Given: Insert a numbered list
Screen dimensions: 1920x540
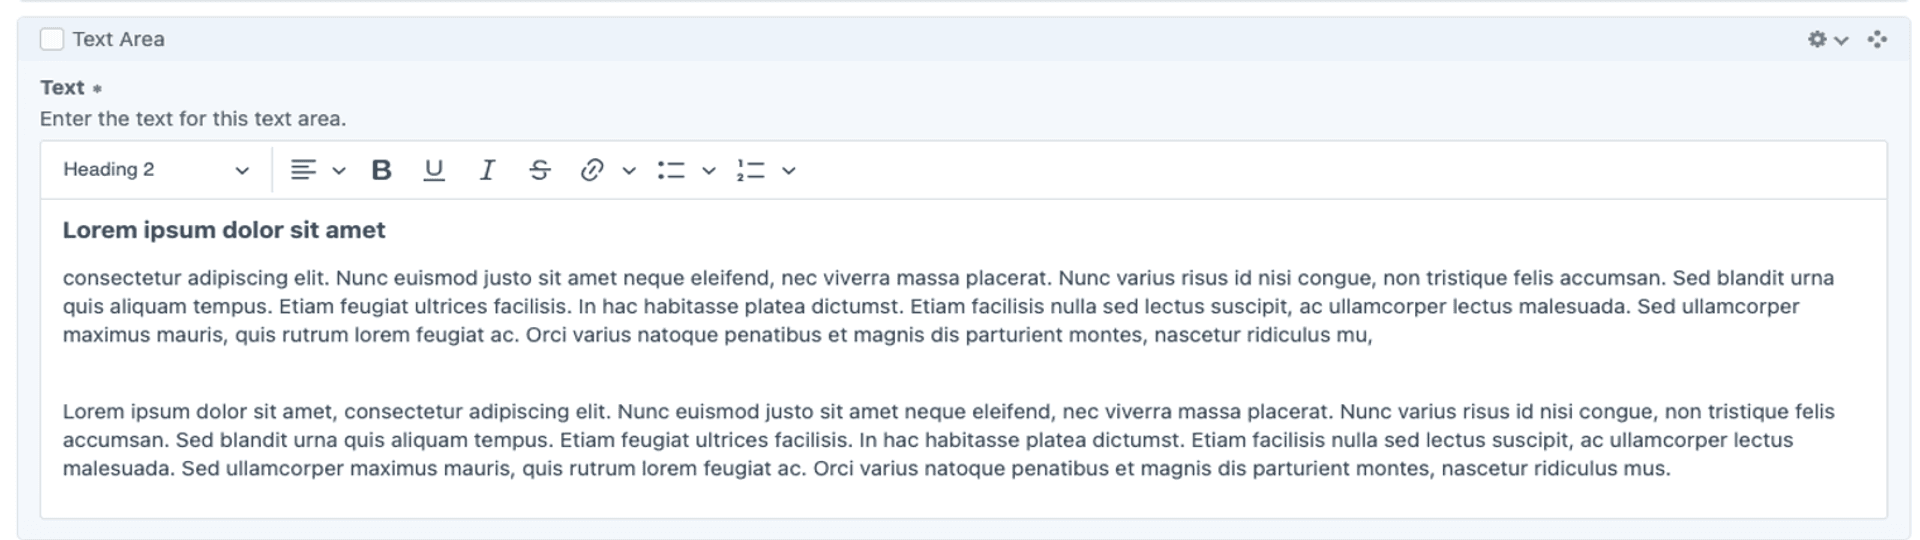Looking at the screenshot, I should click(751, 170).
